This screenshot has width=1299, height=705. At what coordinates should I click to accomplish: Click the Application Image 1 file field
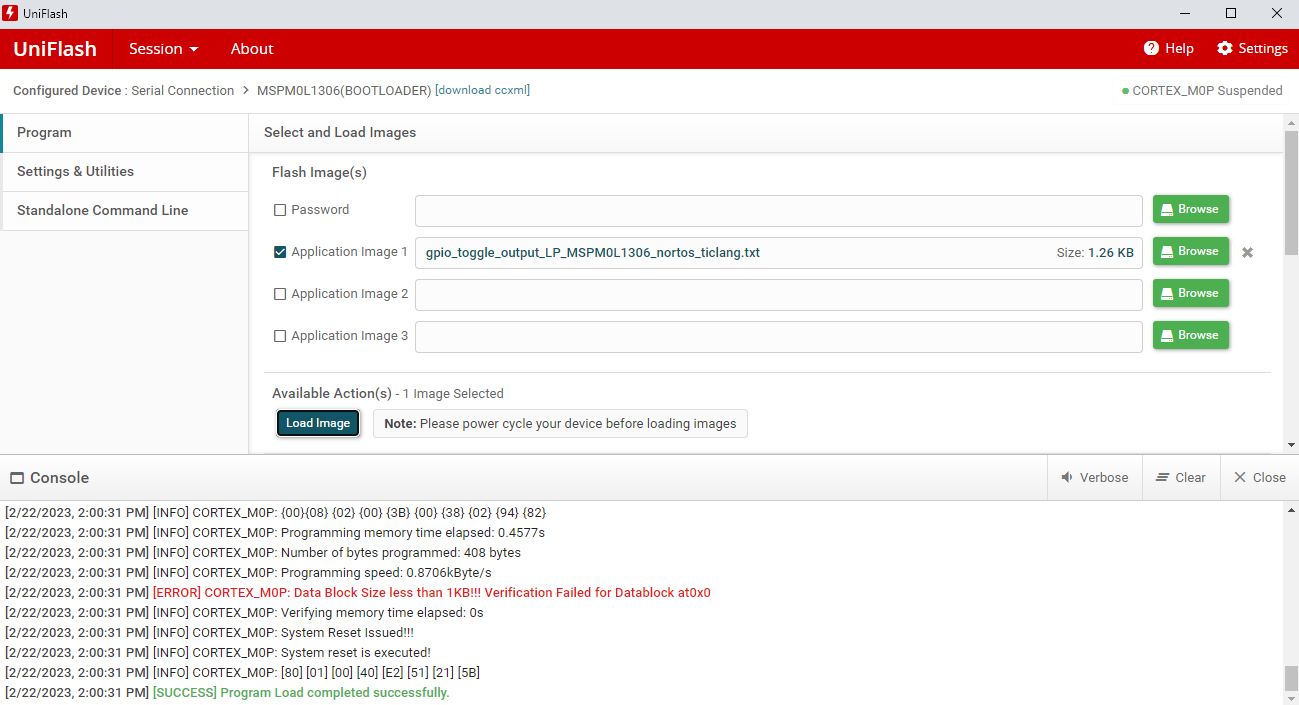[778, 253]
